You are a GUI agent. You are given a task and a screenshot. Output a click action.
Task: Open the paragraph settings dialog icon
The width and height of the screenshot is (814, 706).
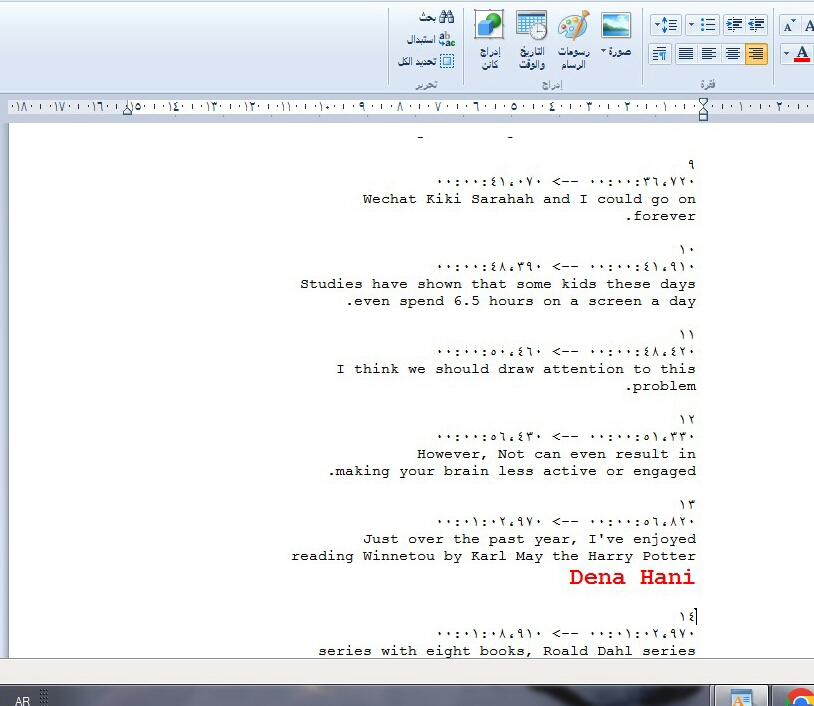pos(660,54)
